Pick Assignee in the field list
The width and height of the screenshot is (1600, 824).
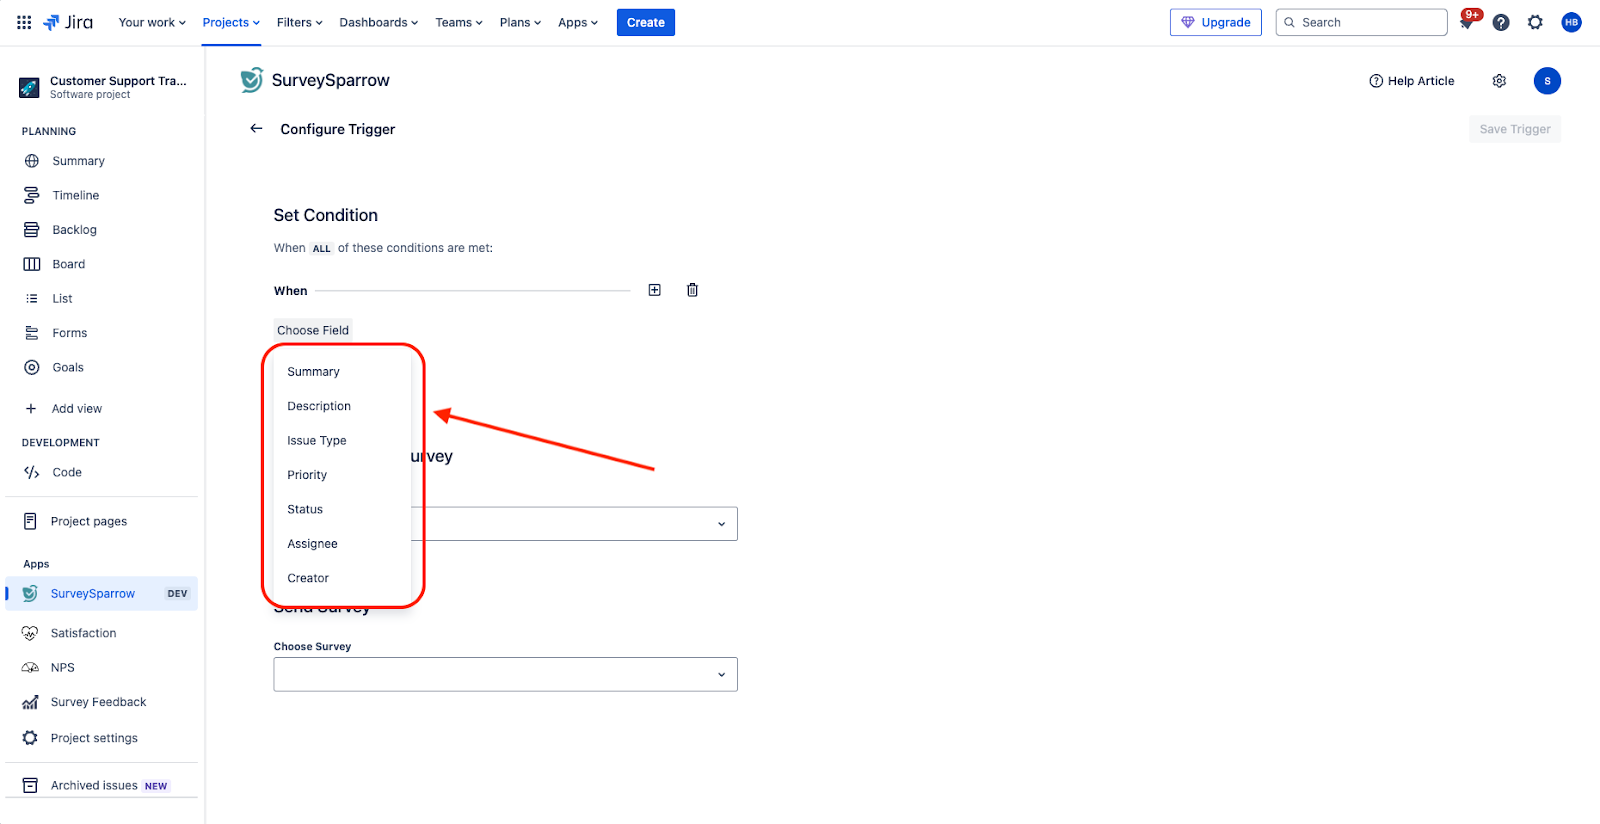pos(312,544)
